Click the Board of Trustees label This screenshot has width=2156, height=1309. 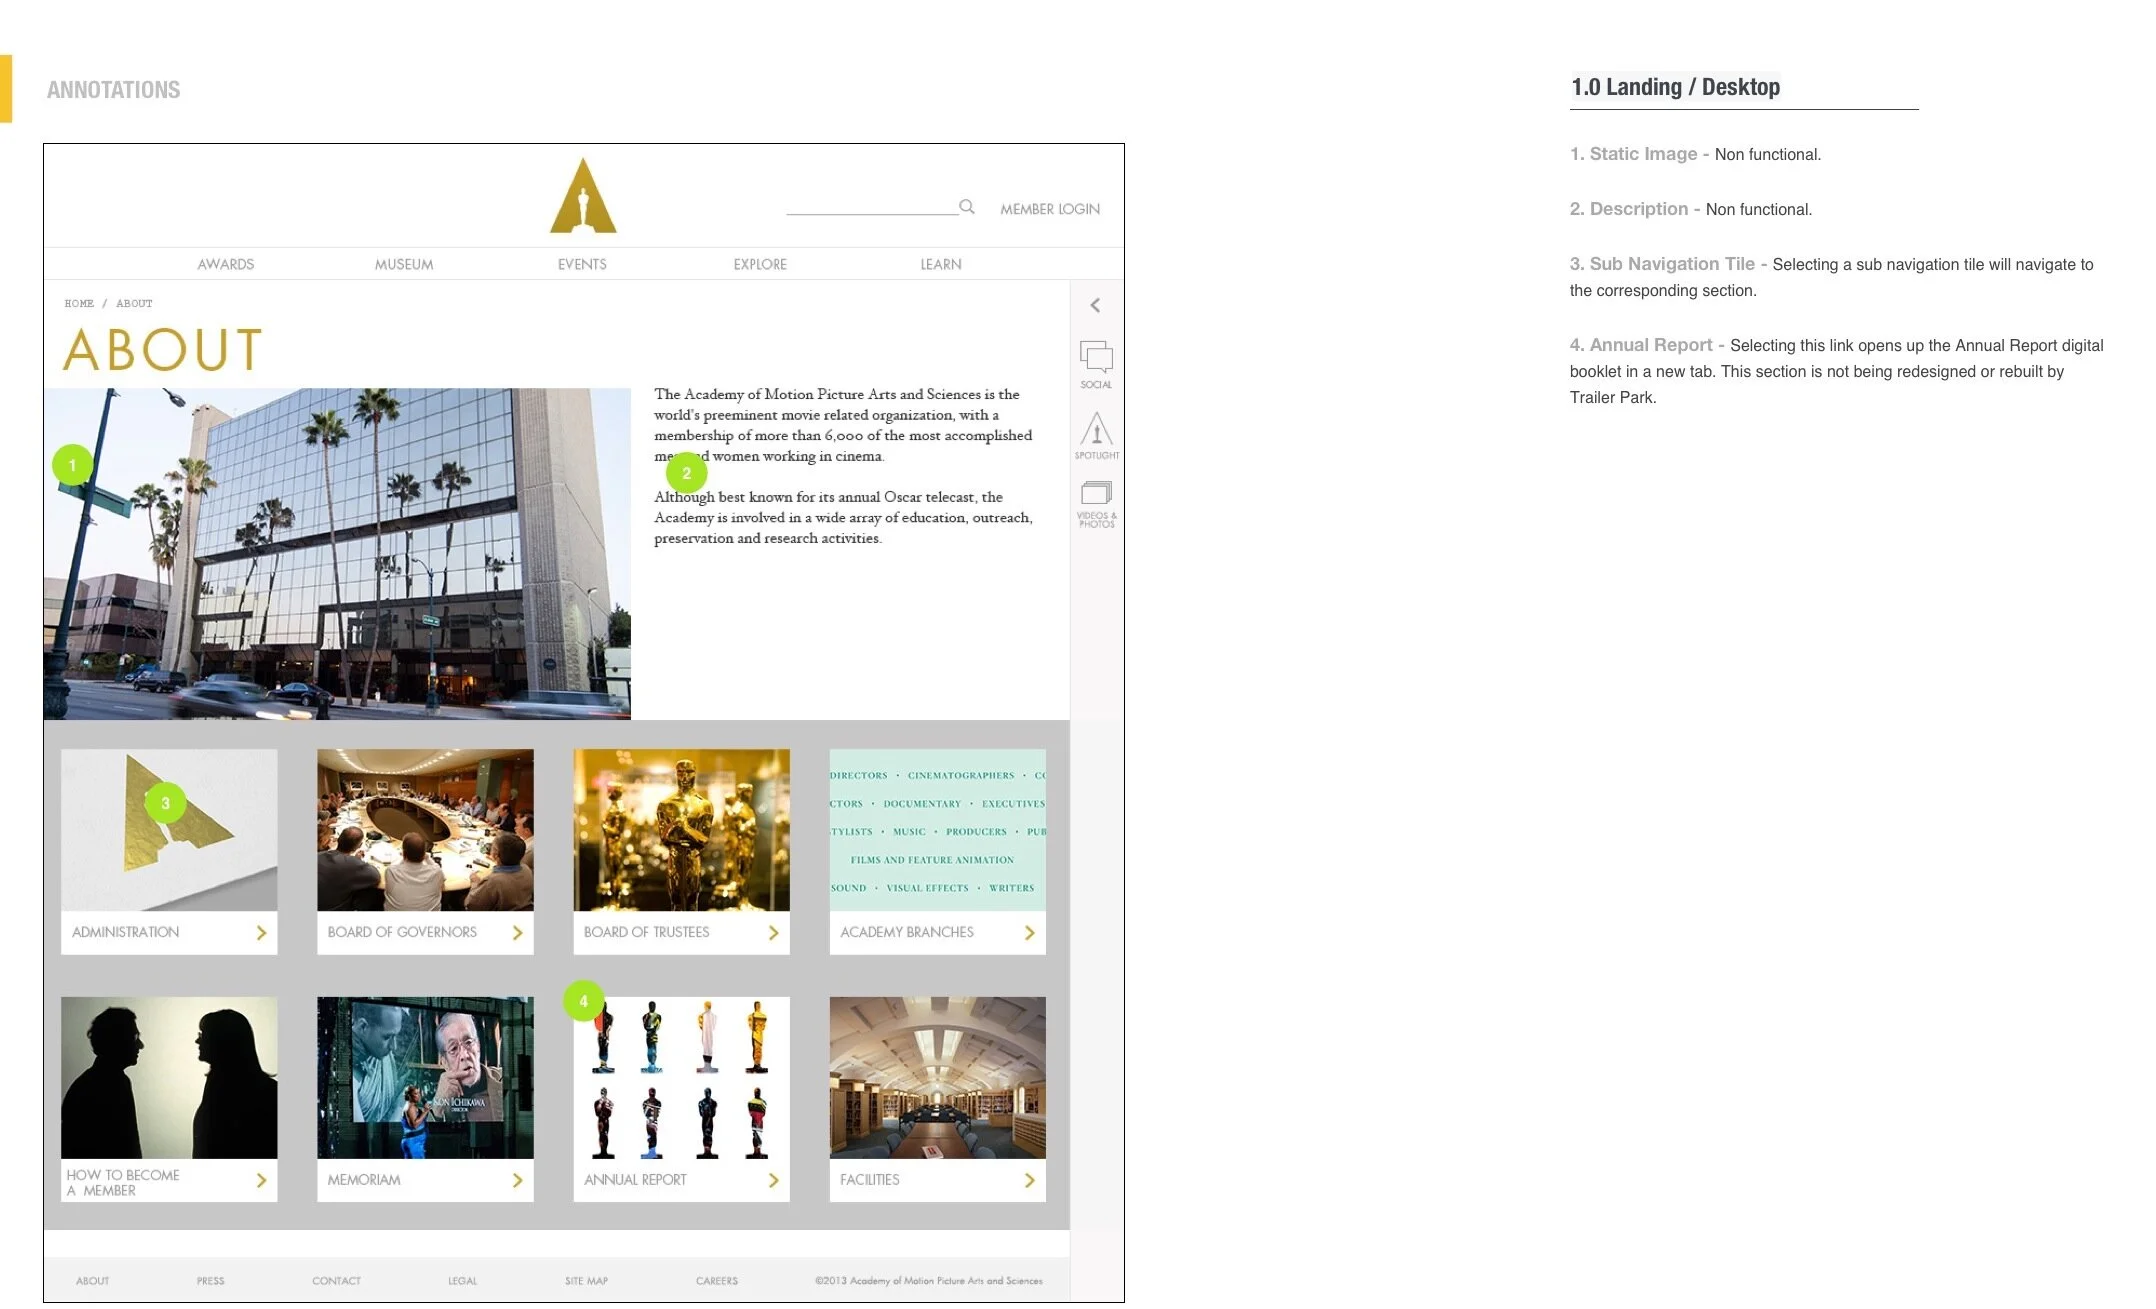646,932
